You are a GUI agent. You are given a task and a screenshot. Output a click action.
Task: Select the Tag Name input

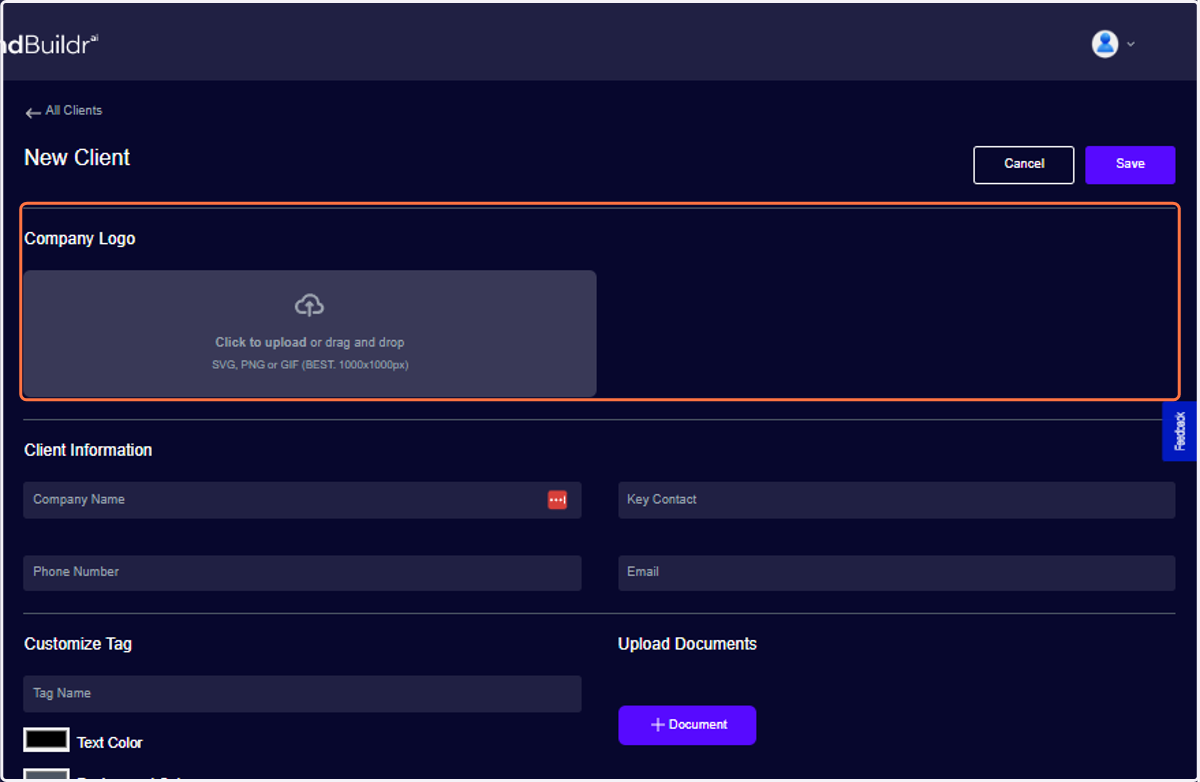coord(302,694)
